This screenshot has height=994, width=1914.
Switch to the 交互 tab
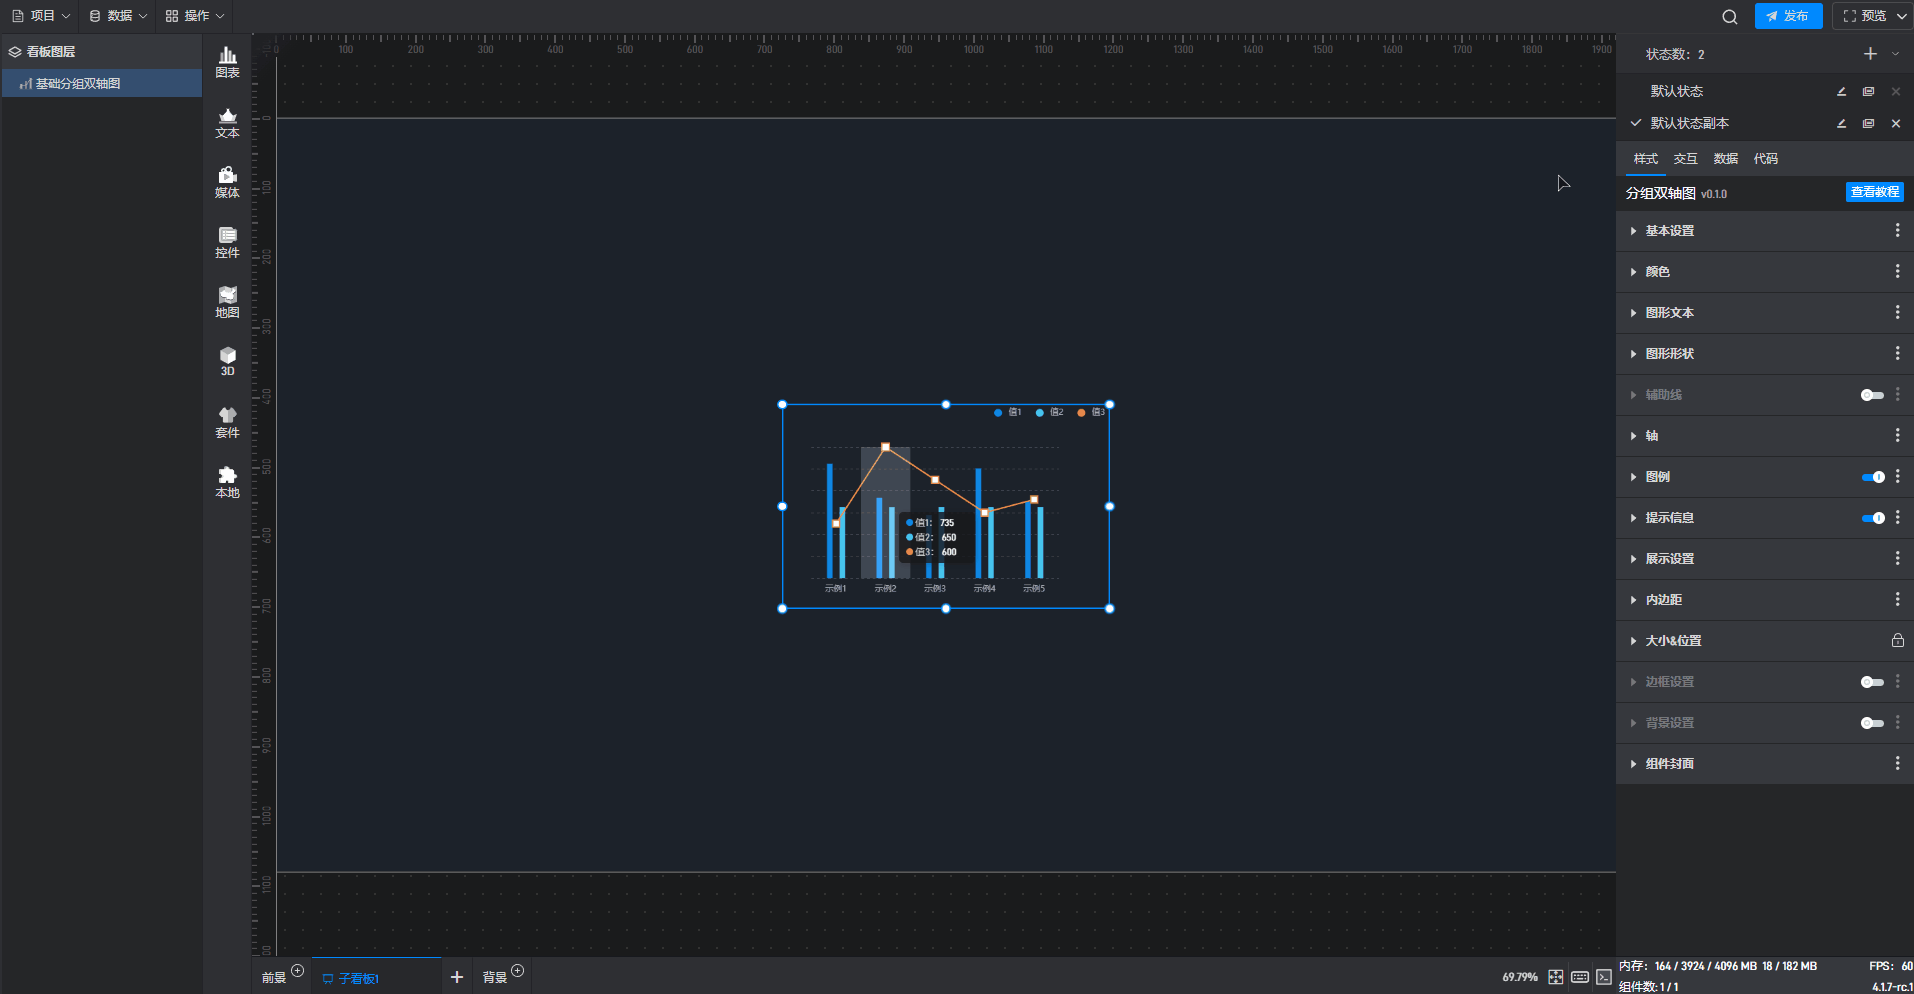click(x=1685, y=159)
